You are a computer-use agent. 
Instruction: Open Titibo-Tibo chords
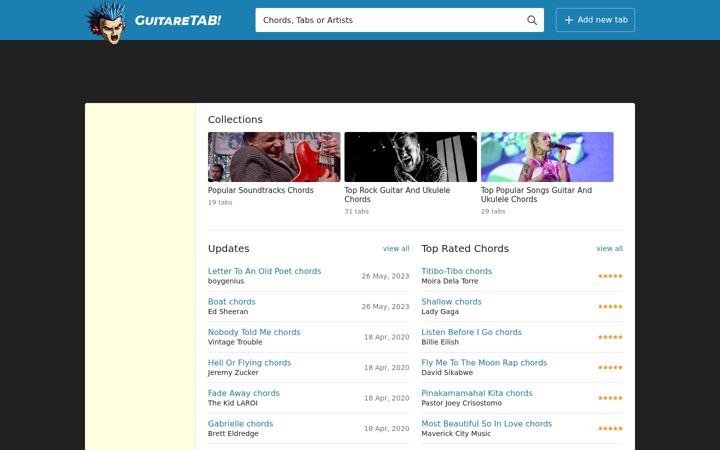[456, 271]
